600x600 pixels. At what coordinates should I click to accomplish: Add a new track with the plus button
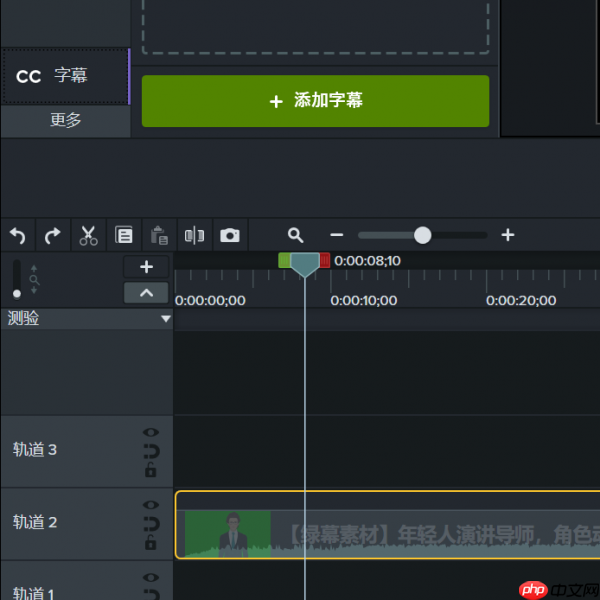click(146, 267)
